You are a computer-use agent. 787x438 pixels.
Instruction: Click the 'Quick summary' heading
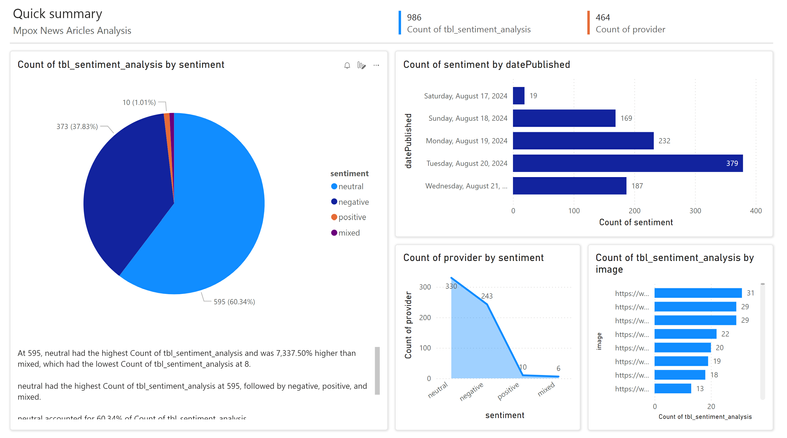point(57,14)
